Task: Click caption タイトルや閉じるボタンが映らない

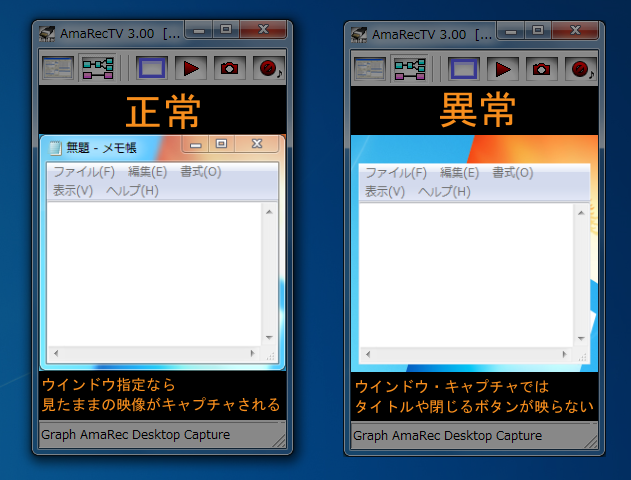Action: (474, 406)
